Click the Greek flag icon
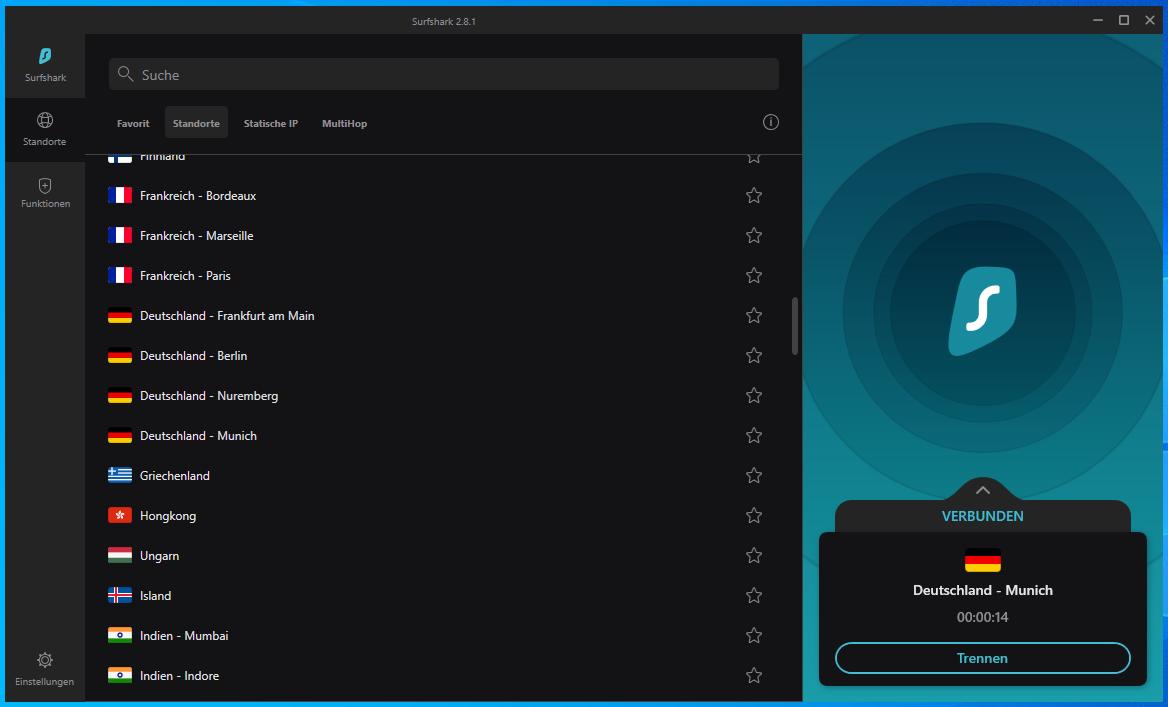The height and width of the screenshot is (707, 1168). pos(120,475)
